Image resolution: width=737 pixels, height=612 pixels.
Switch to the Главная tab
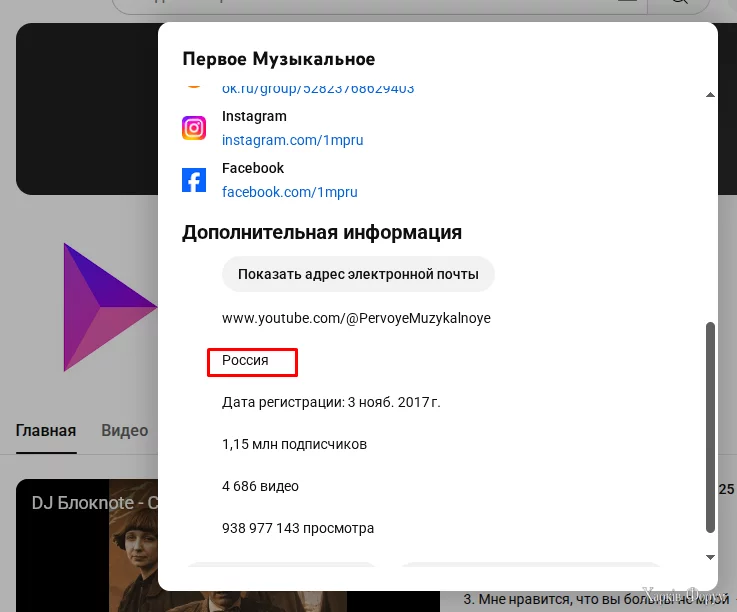point(46,431)
